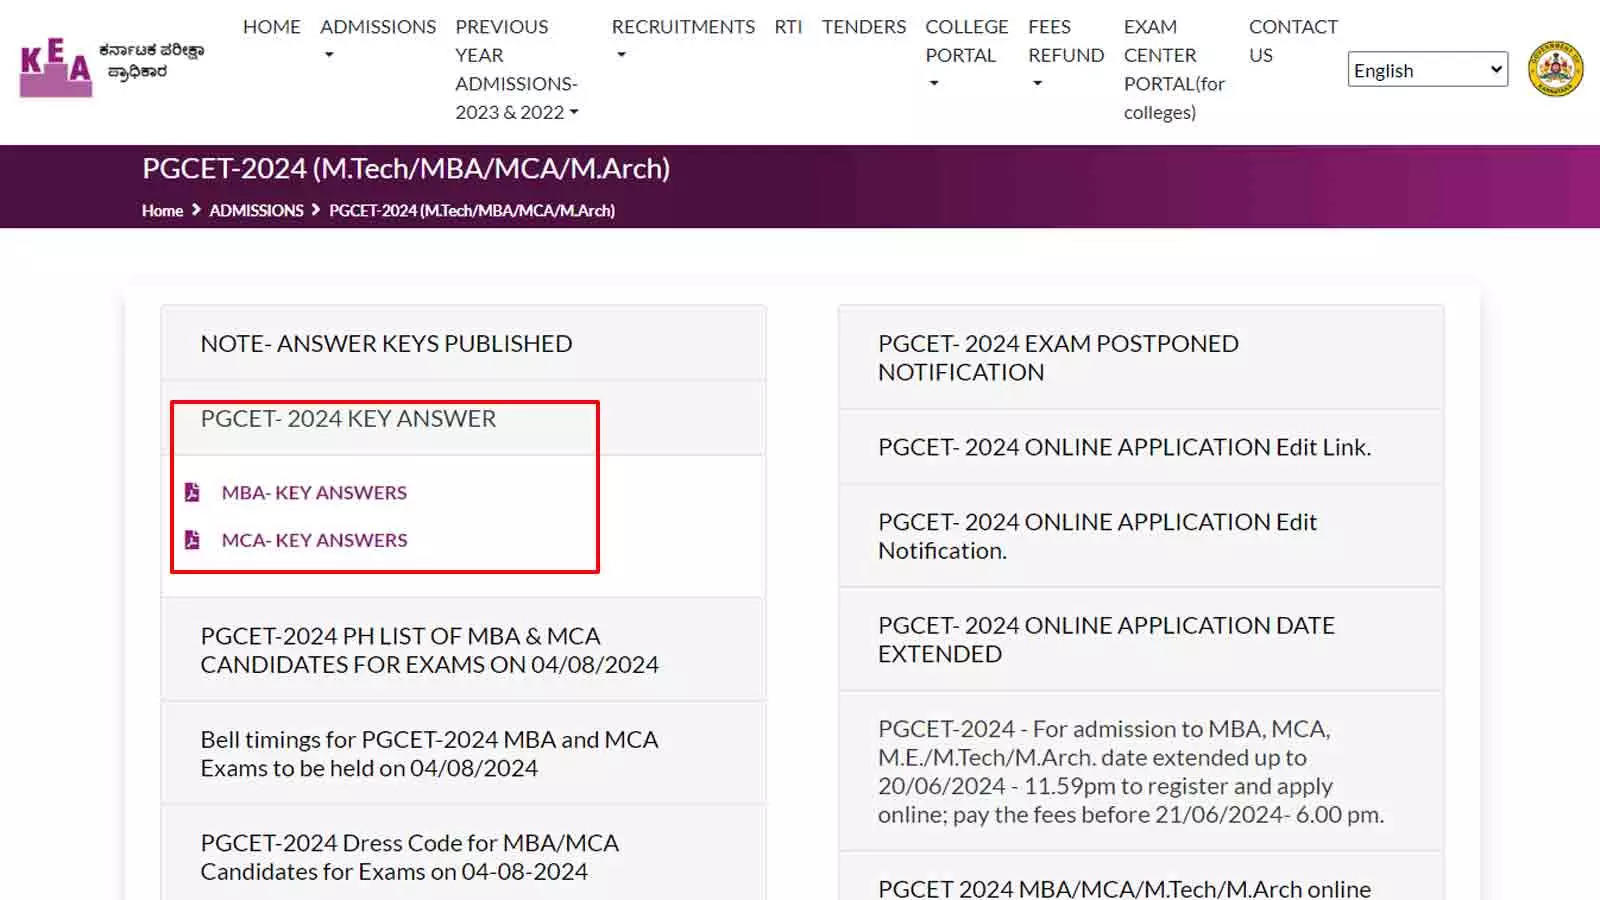The width and height of the screenshot is (1600, 900).
Task: Open the MCA- KEY ANSWERS link
Action: [314, 540]
